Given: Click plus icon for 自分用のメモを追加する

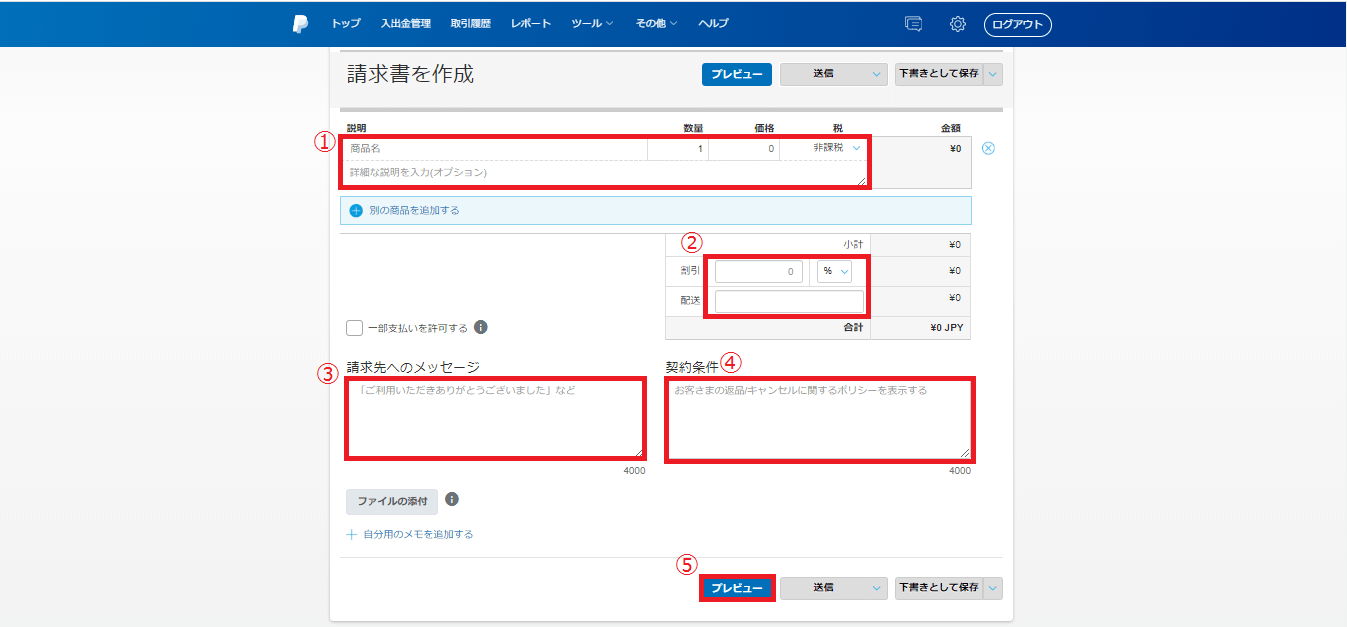Looking at the screenshot, I should point(352,534).
